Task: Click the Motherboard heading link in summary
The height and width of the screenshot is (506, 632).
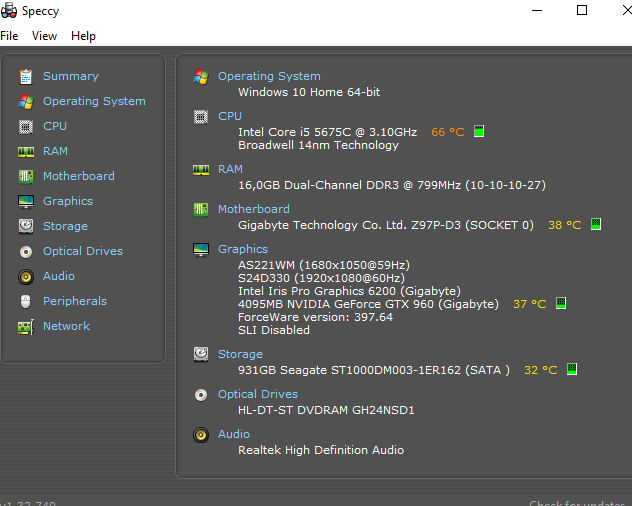Action: pyautogui.click(x=254, y=209)
